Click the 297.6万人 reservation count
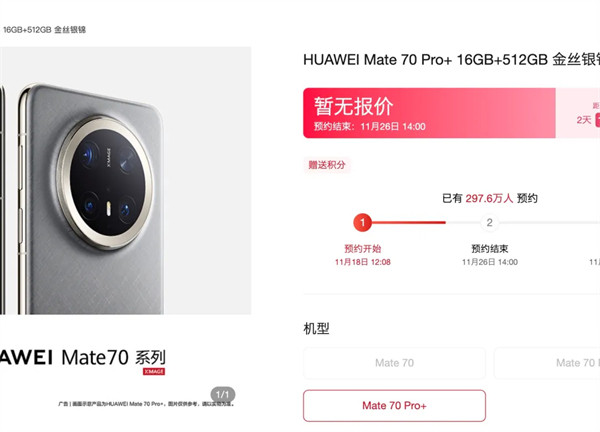 [489, 198]
